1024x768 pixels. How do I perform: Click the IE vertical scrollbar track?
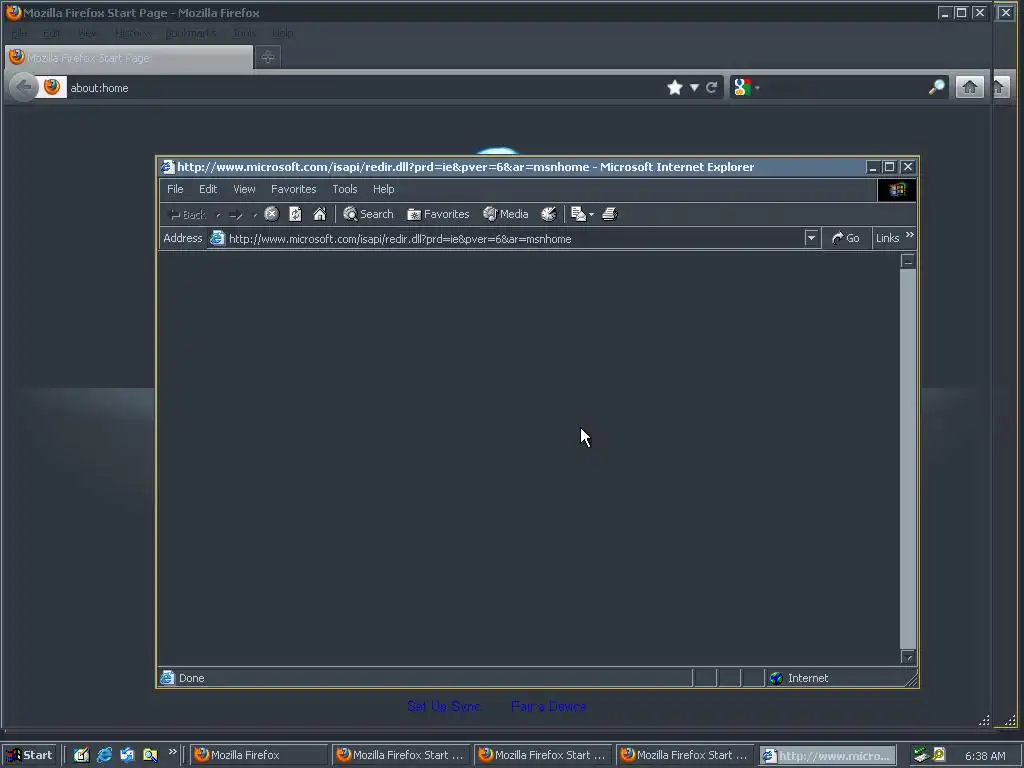908,459
